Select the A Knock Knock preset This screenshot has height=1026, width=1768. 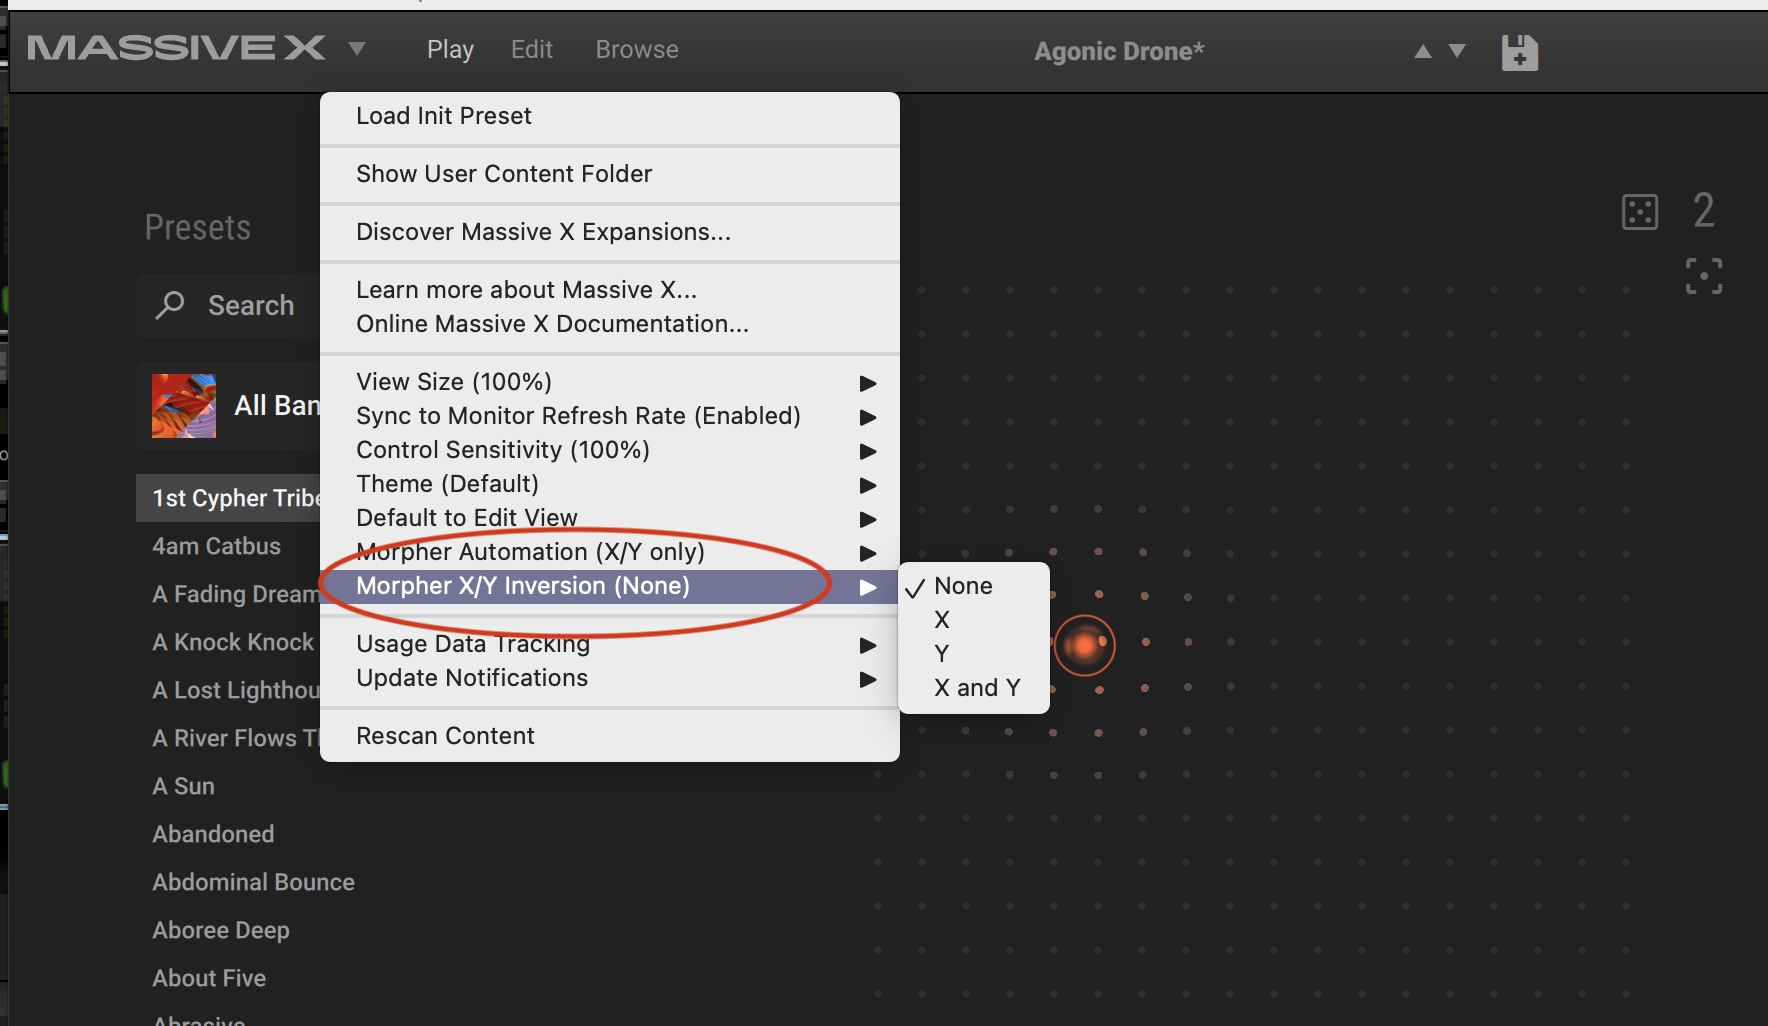click(x=234, y=642)
